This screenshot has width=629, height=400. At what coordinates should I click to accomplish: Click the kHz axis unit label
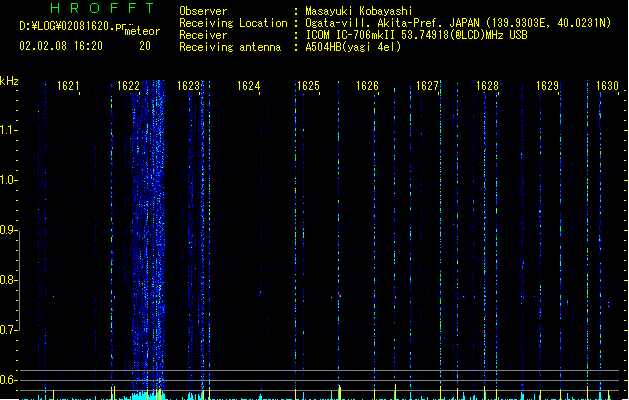click(9, 81)
